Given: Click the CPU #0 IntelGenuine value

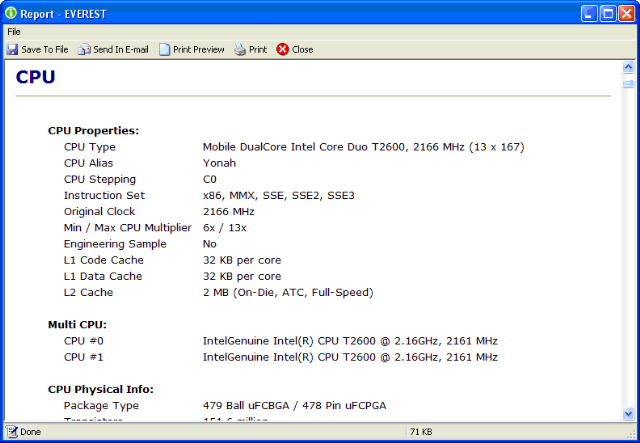Looking at the screenshot, I should click(x=350, y=341).
